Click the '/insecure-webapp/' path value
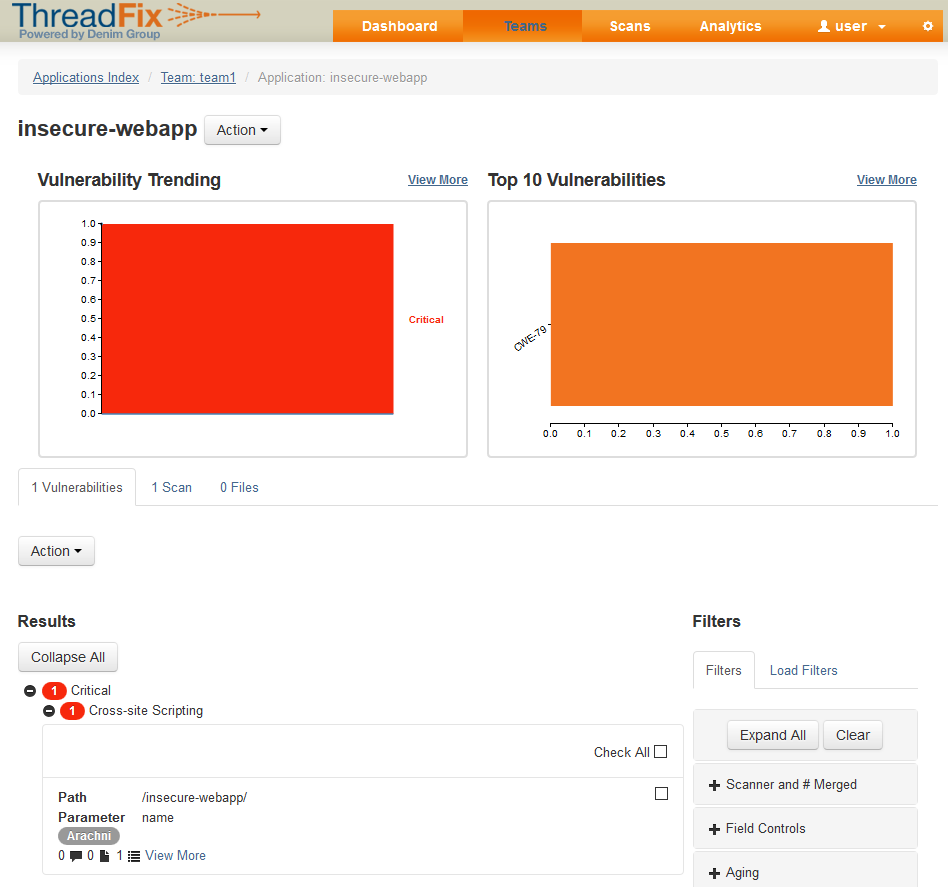This screenshot has width=948, height=887. [194, 798]
